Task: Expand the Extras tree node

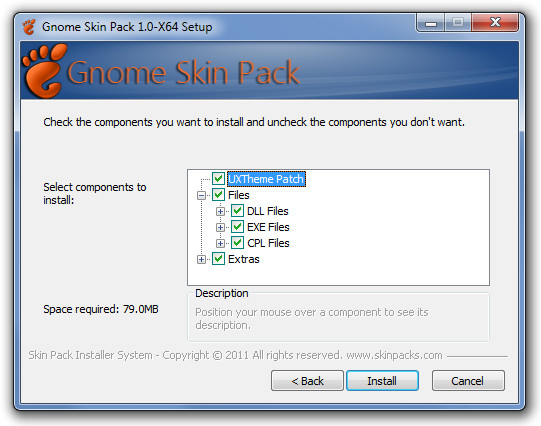Action: click(201, 259)
